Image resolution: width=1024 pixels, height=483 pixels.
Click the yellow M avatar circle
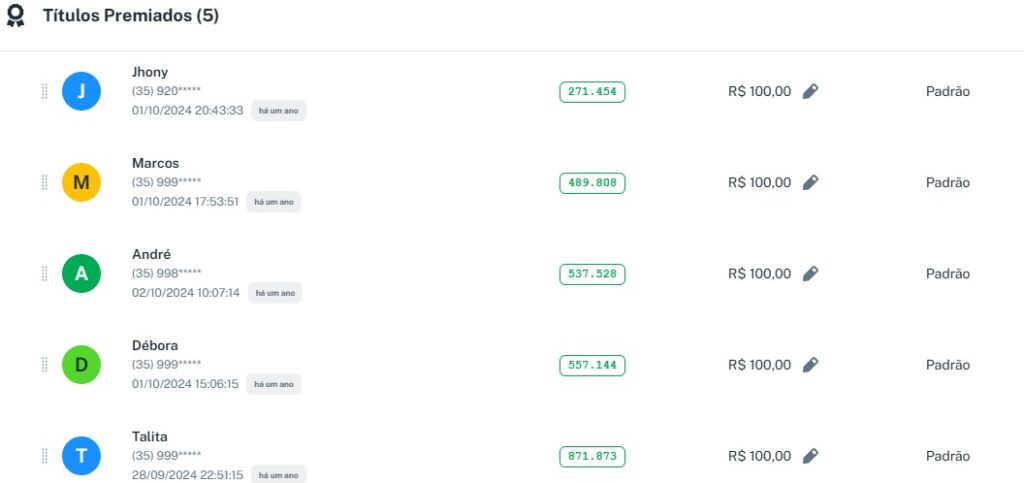click(x=81, y=183)
